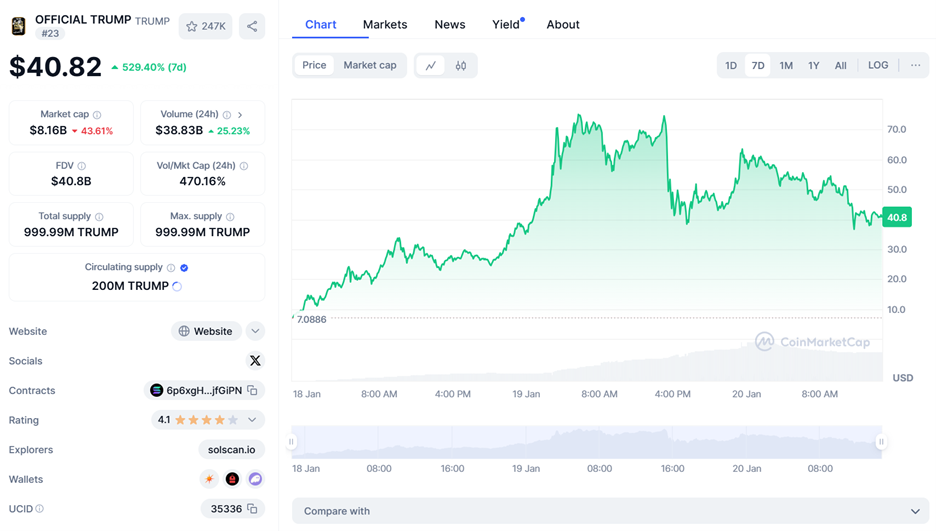Select the Market cap chart toggle
Image resolution: width=936 pixels, height=531 pixels.
click(x=370, y=65)
